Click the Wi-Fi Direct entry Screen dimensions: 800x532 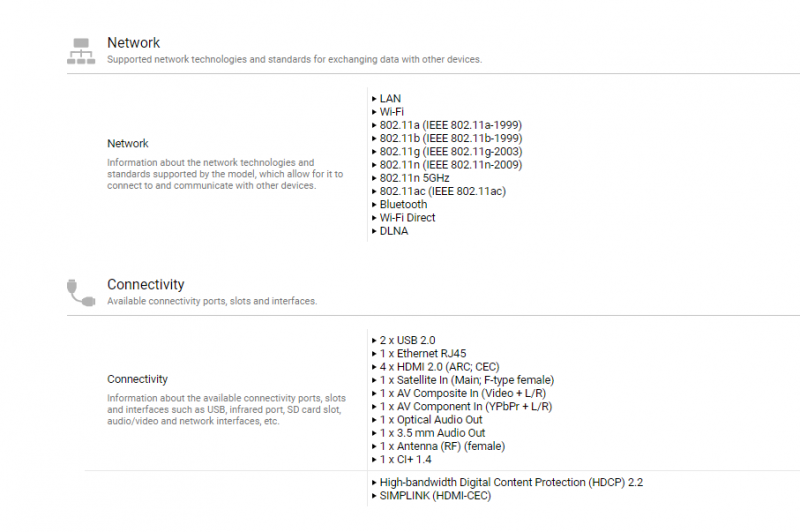(x=407, y=217)
